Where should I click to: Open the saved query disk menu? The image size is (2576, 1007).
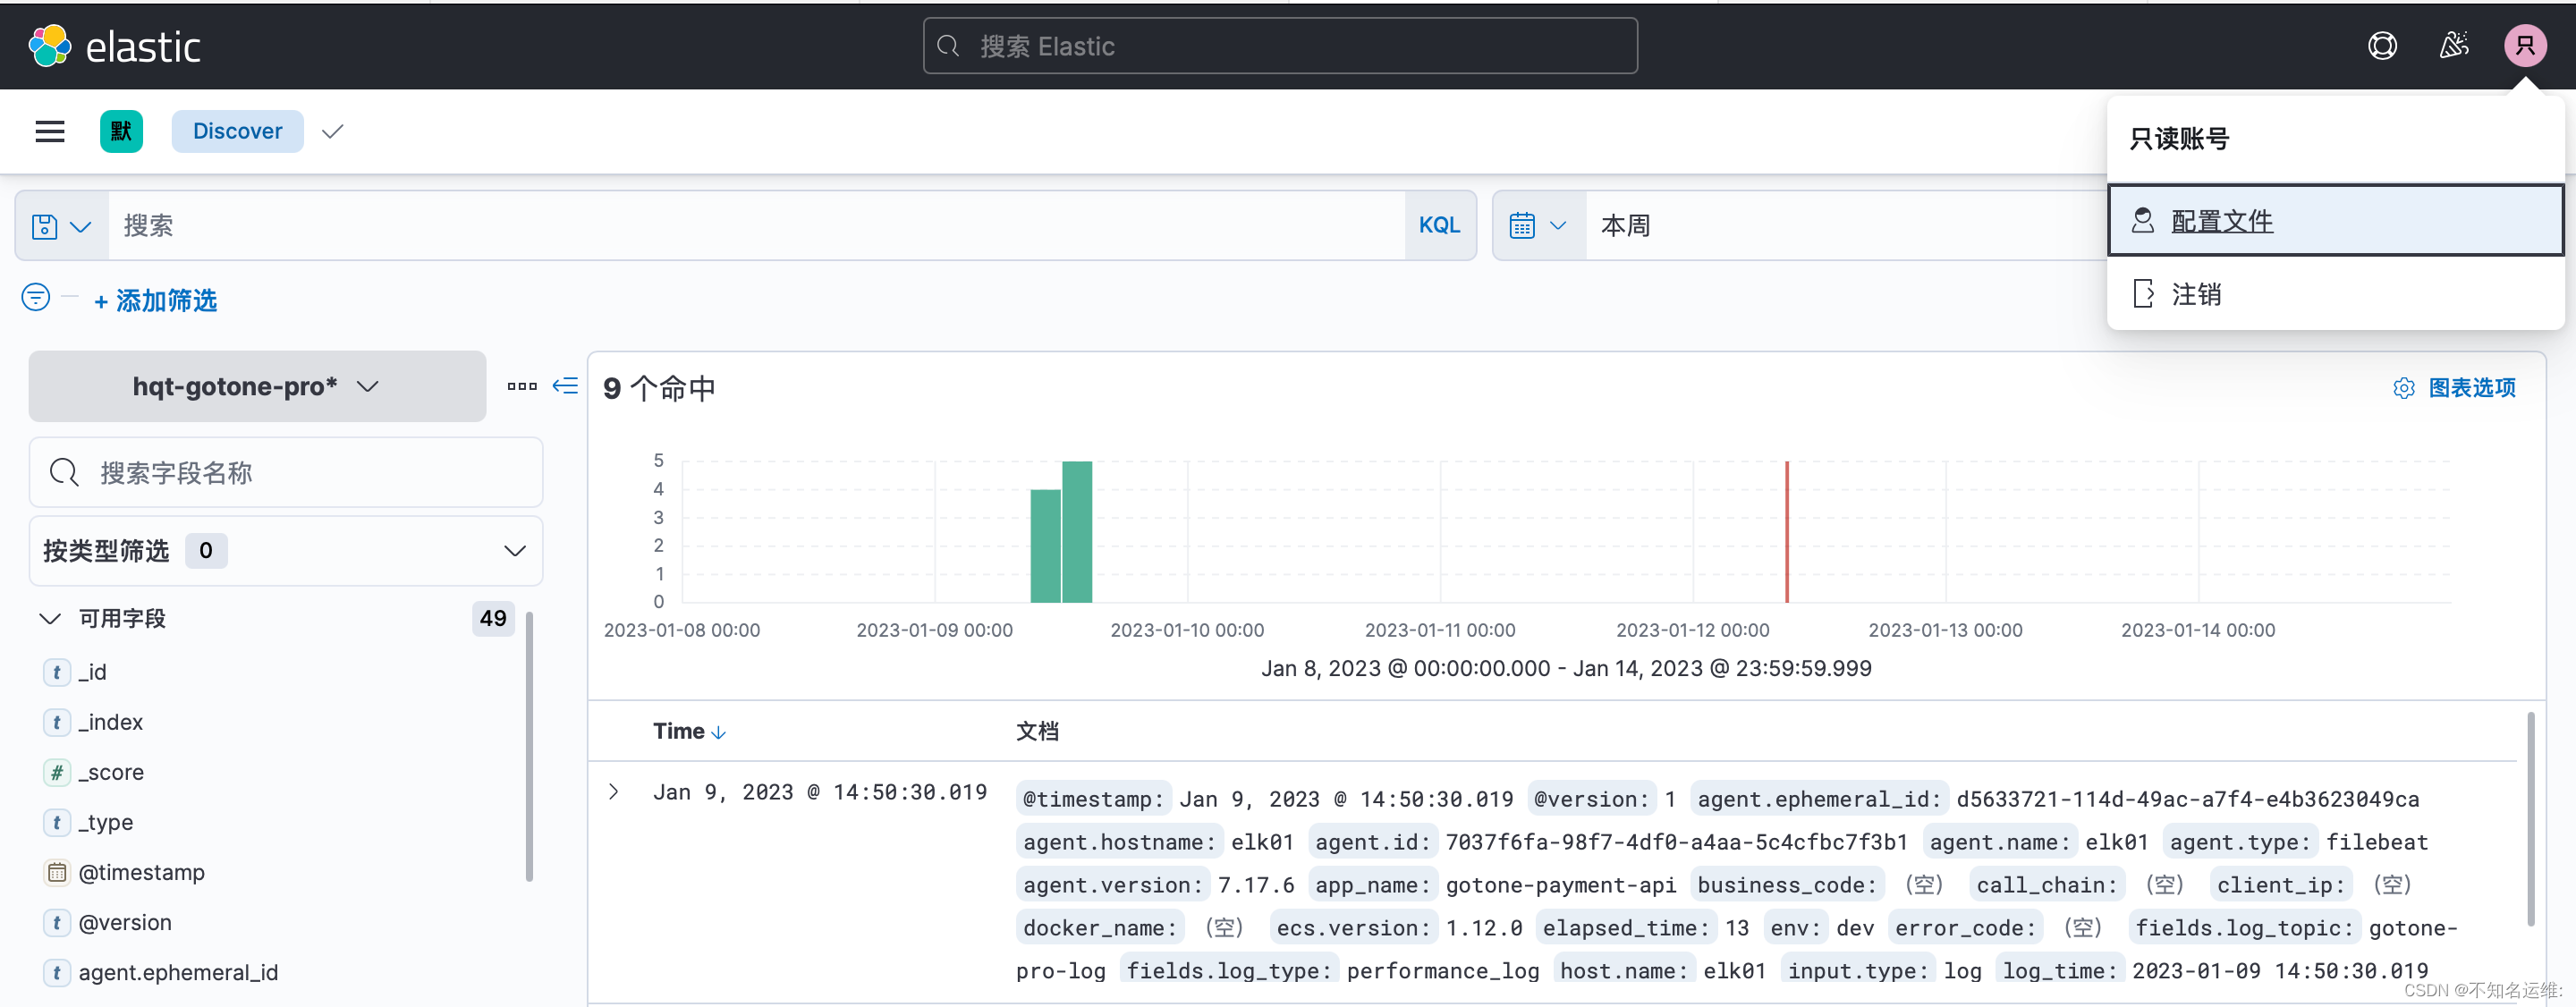click(x=61, y=226)
